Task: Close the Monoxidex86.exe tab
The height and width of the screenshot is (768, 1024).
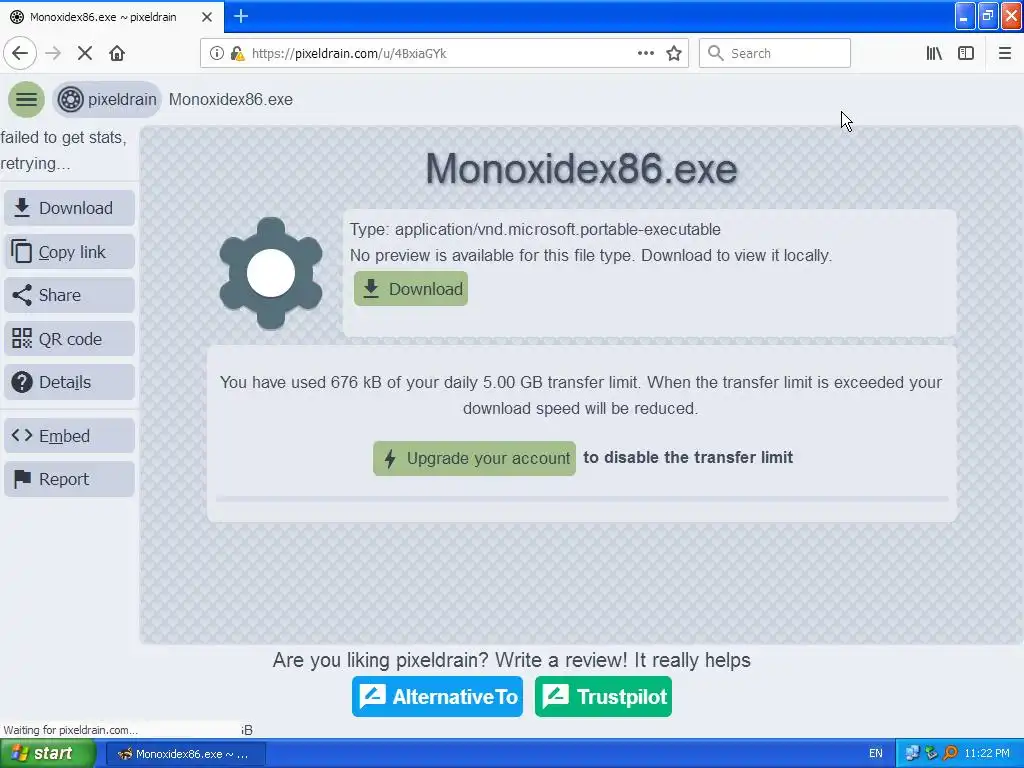Action: click(x=207, y=17)
